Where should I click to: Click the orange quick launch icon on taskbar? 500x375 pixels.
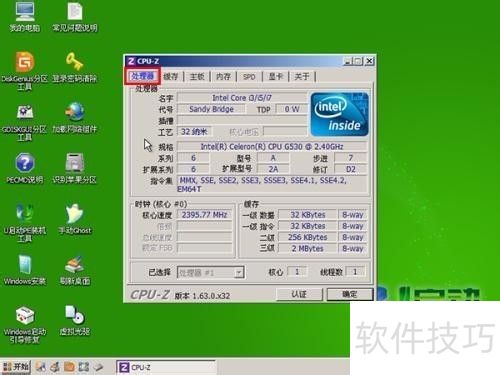[x=69, y=367]
